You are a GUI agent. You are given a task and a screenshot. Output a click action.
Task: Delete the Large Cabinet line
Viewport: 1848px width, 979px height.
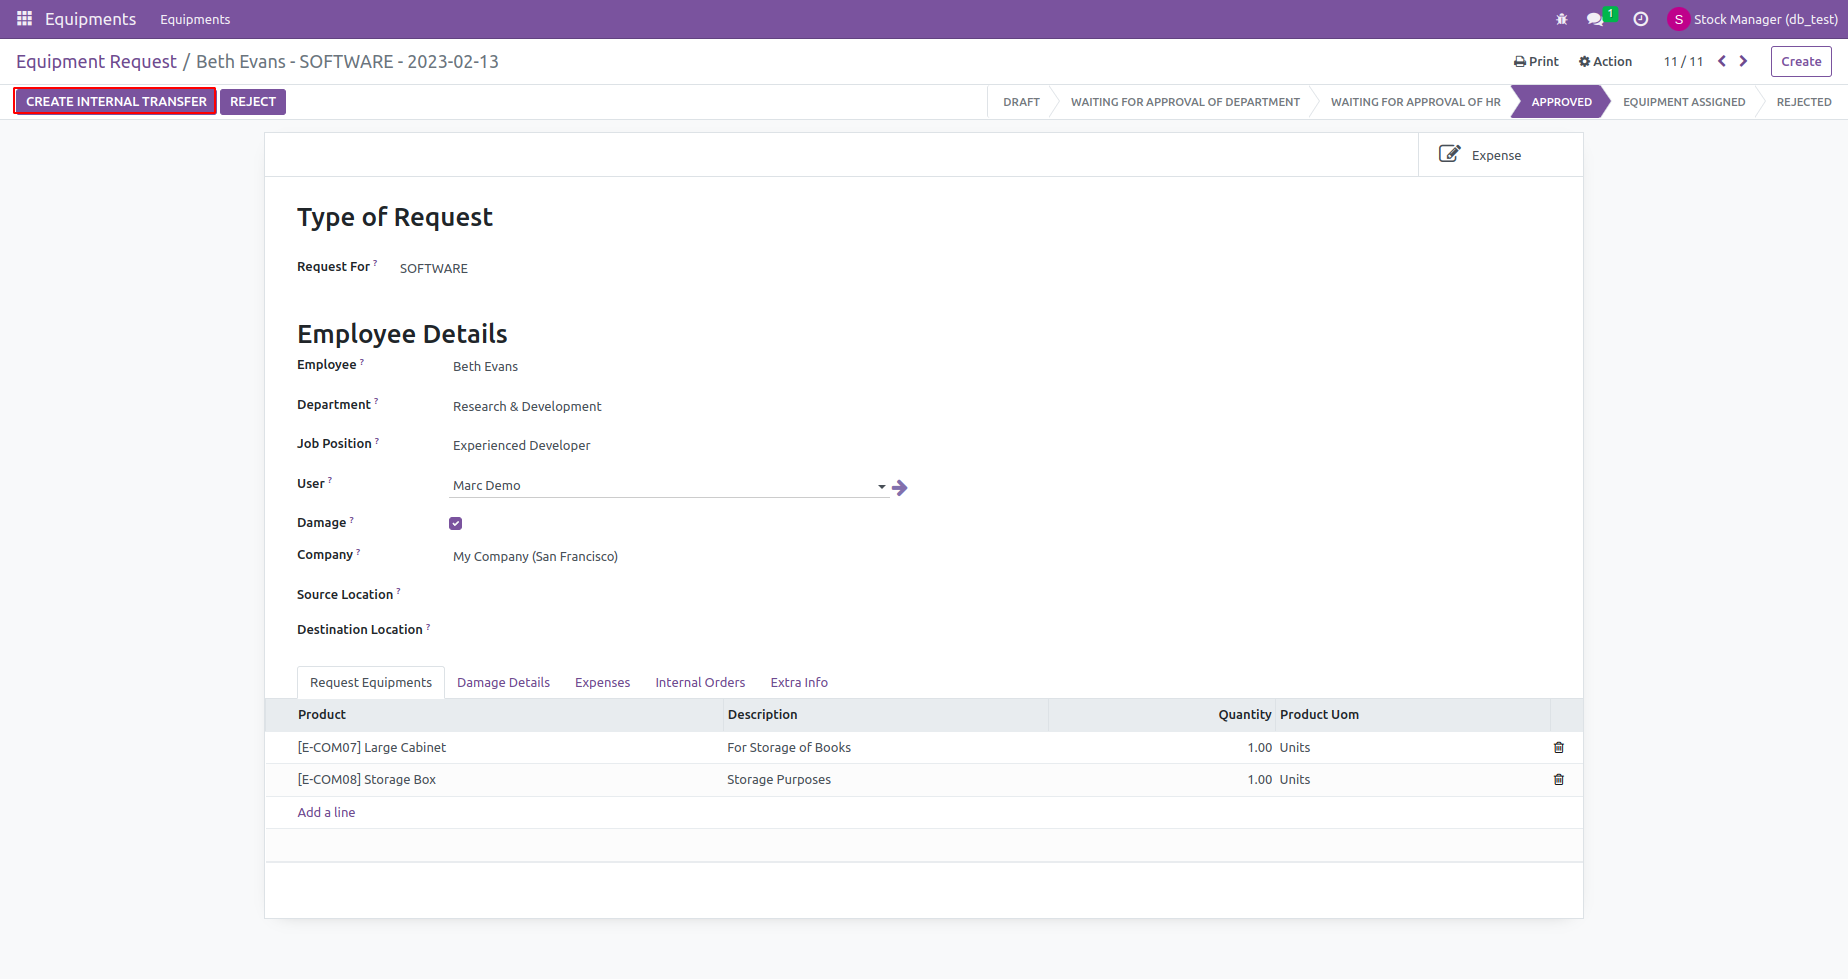(x=1558, y=747)
